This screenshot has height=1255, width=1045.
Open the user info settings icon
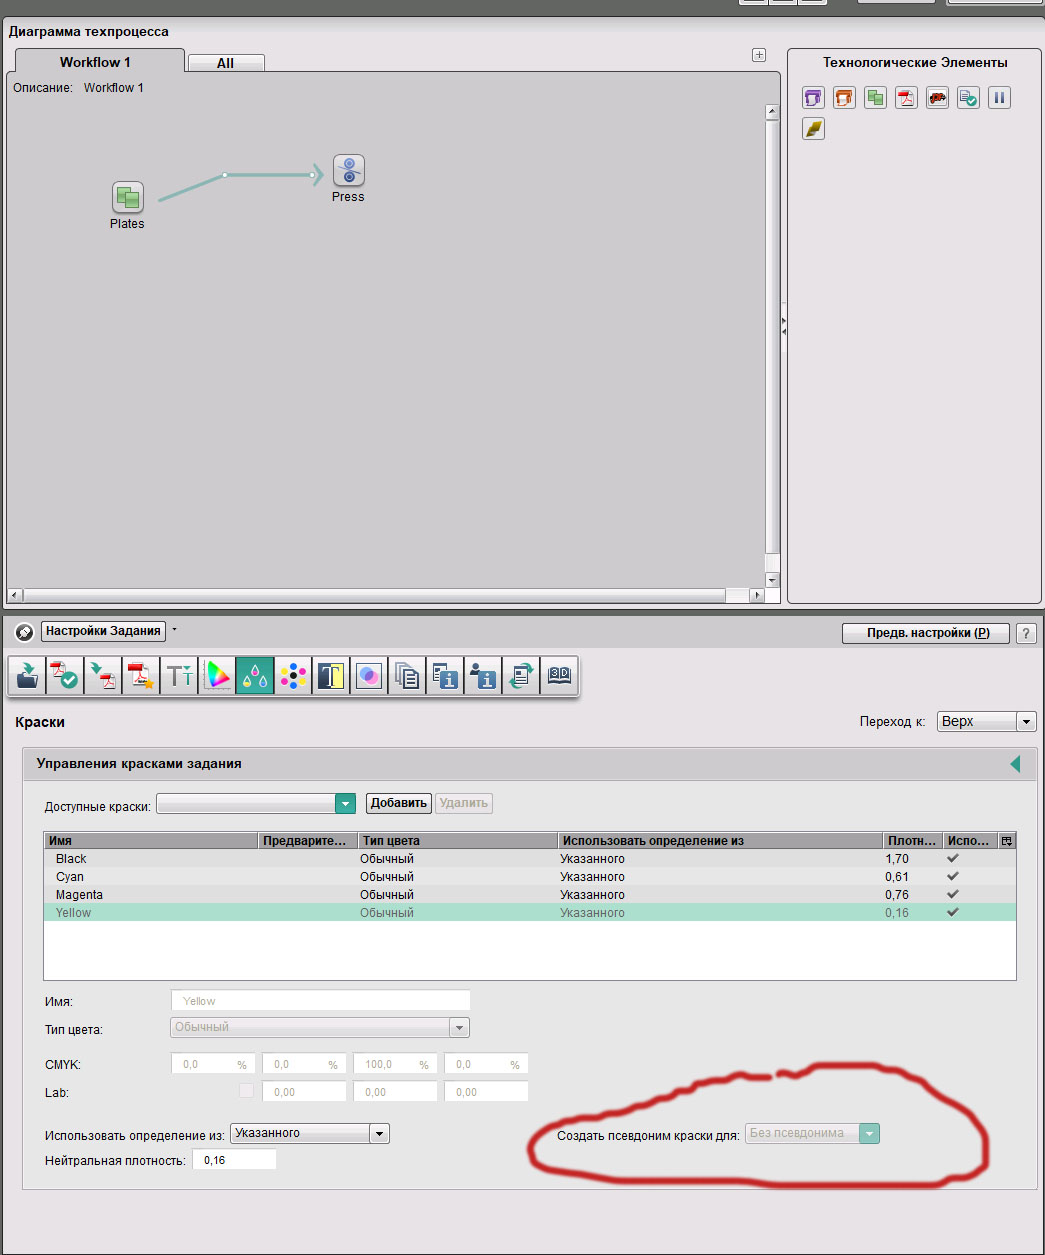[483, 676]
